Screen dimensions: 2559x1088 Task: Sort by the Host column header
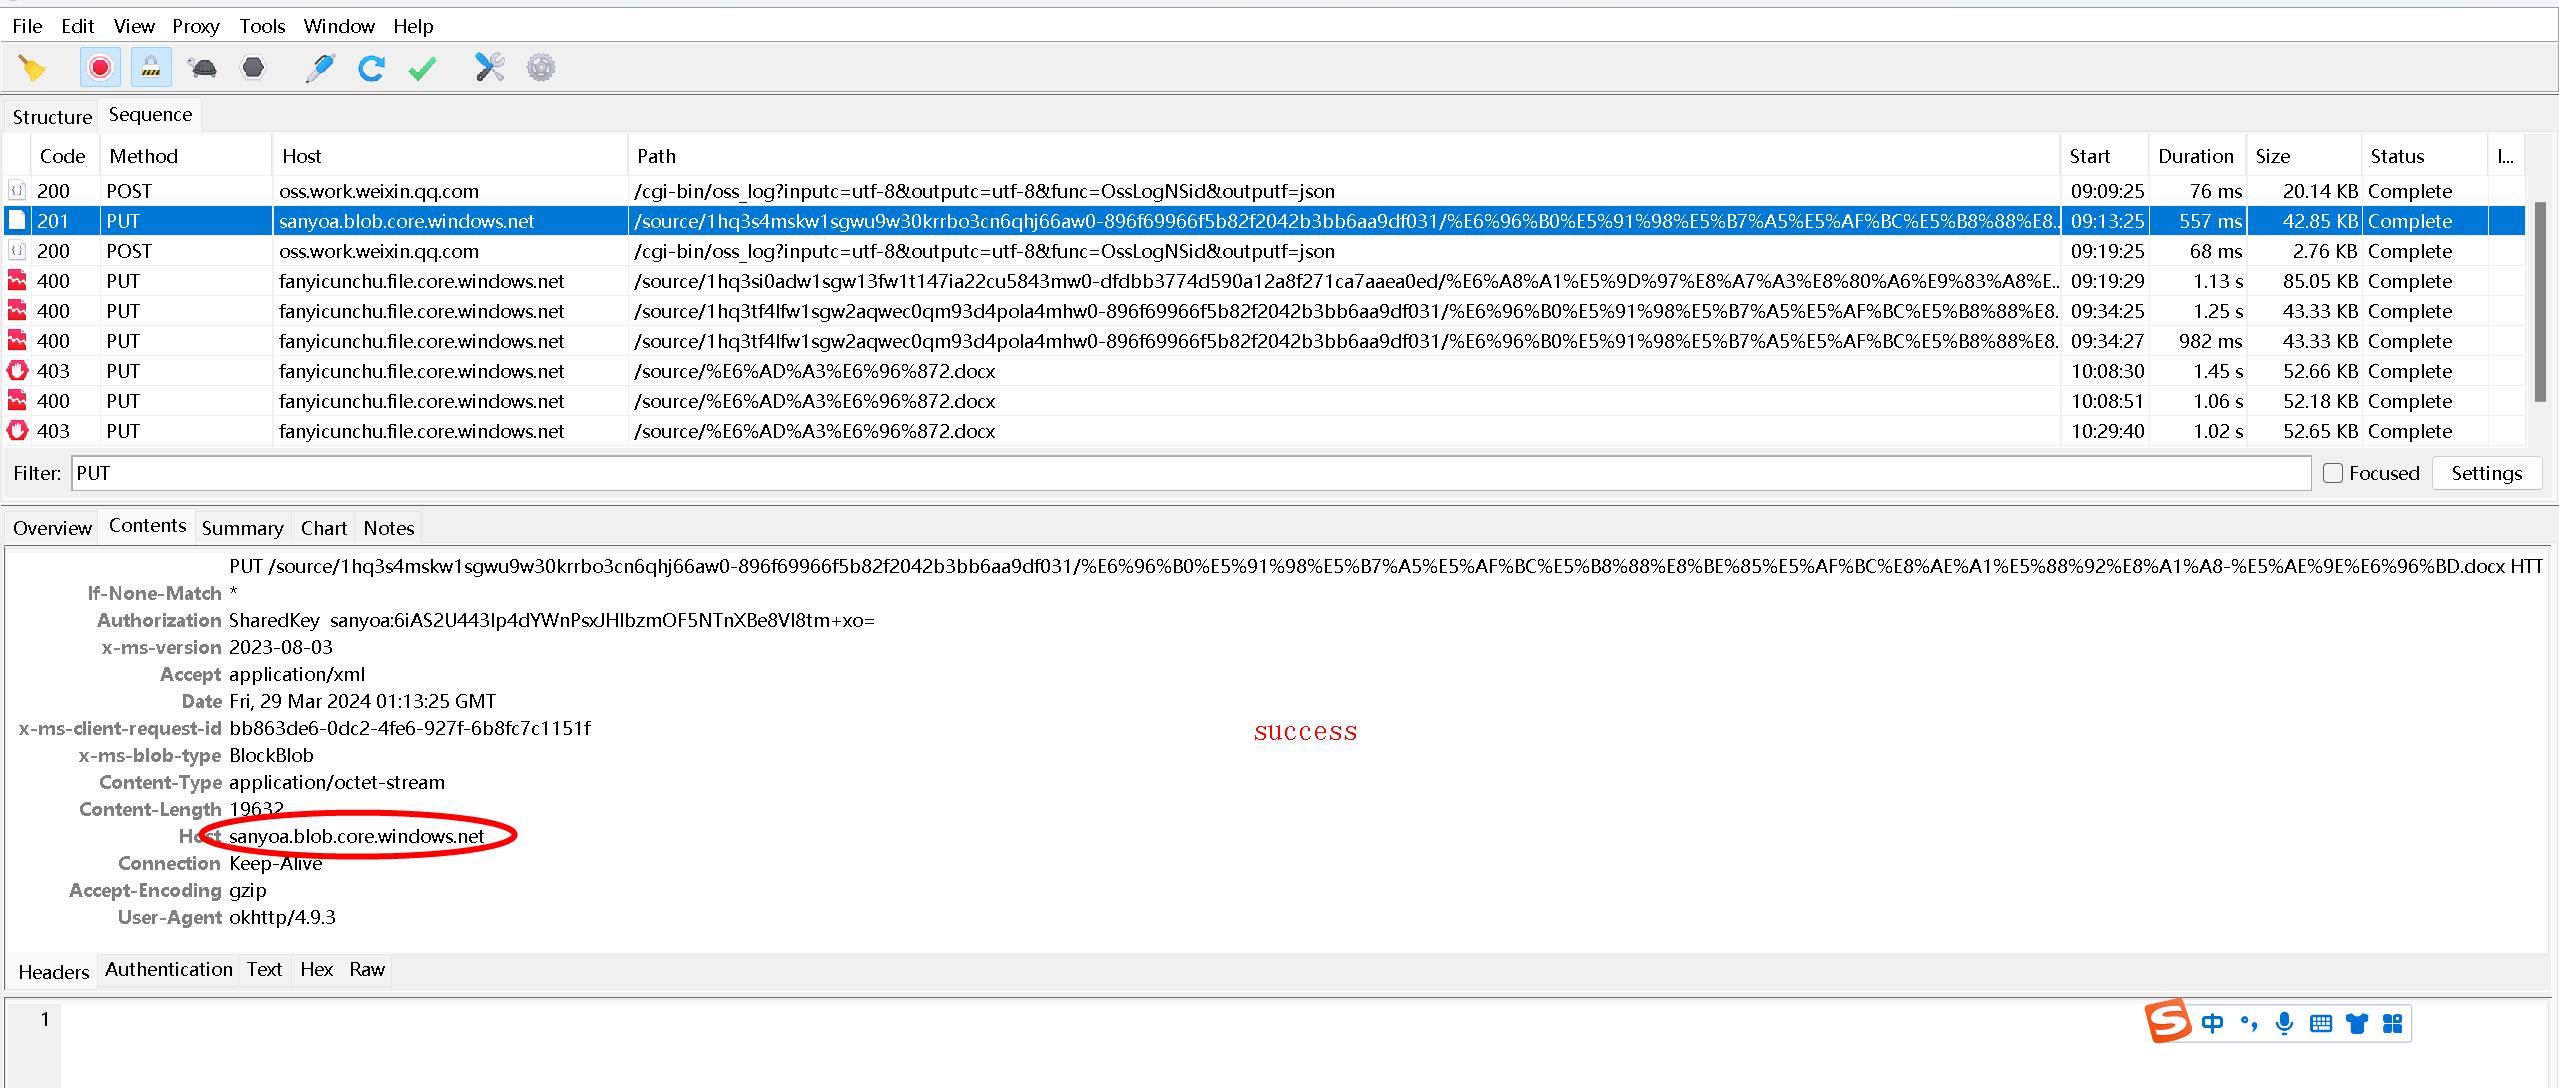point(450,156)
